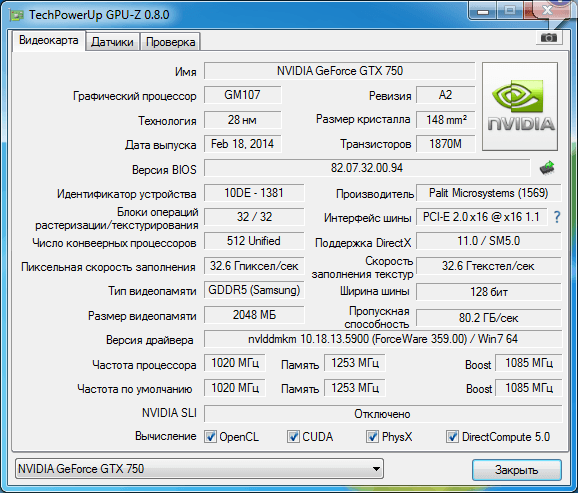Switch to the Датчики tab
The width and height of the screenshot is (578, 493).
(x=112, y=42)
